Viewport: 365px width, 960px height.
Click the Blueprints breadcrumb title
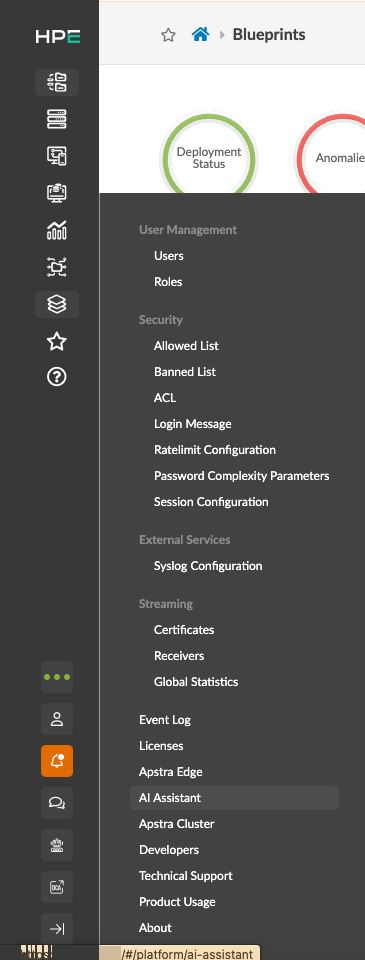(269, 34)
